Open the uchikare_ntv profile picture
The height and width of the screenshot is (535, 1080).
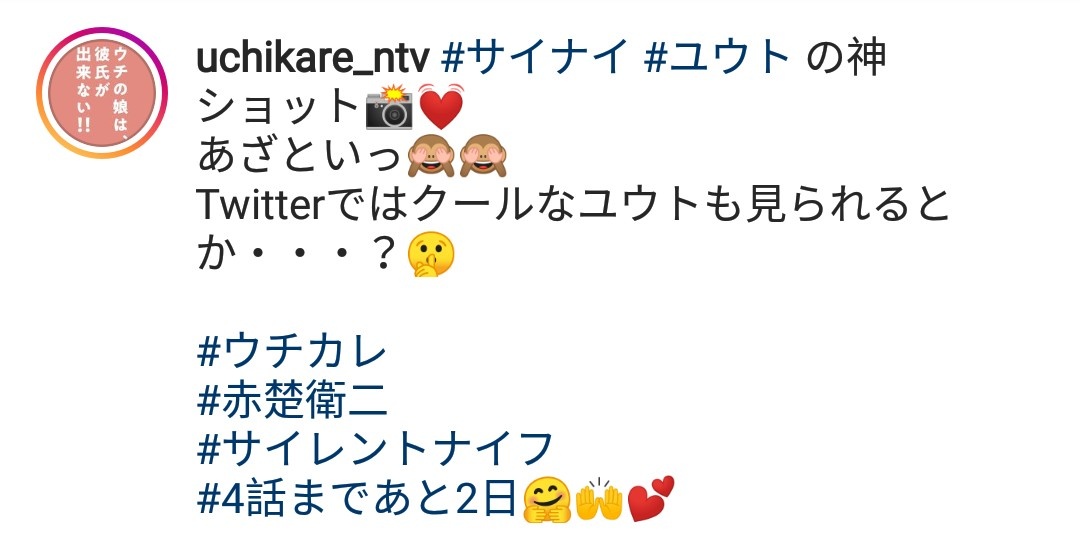[x=102, y=93]
